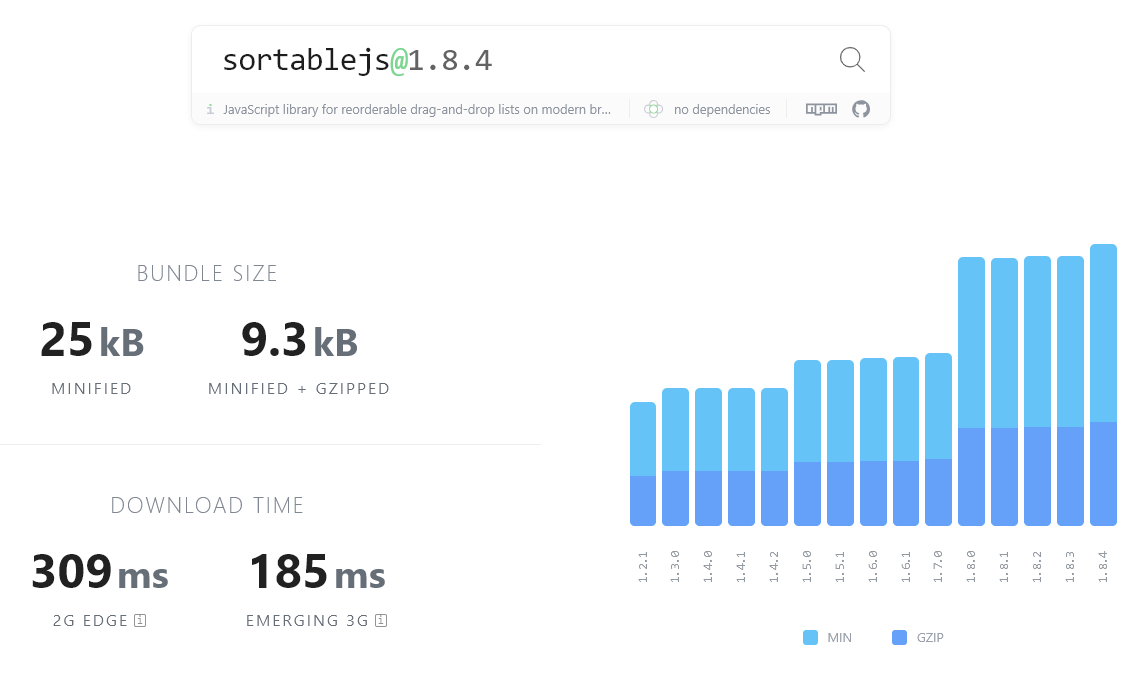Select the 1.8.1 version bar
Viewport: 1136px width, 688px height.
pos(1004,392)
